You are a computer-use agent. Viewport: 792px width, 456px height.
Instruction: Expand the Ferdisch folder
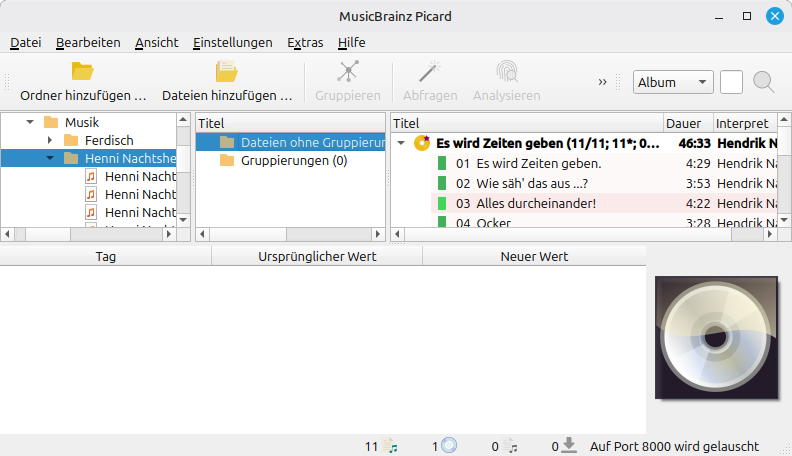pyautogui.click(x=50, y=140)
